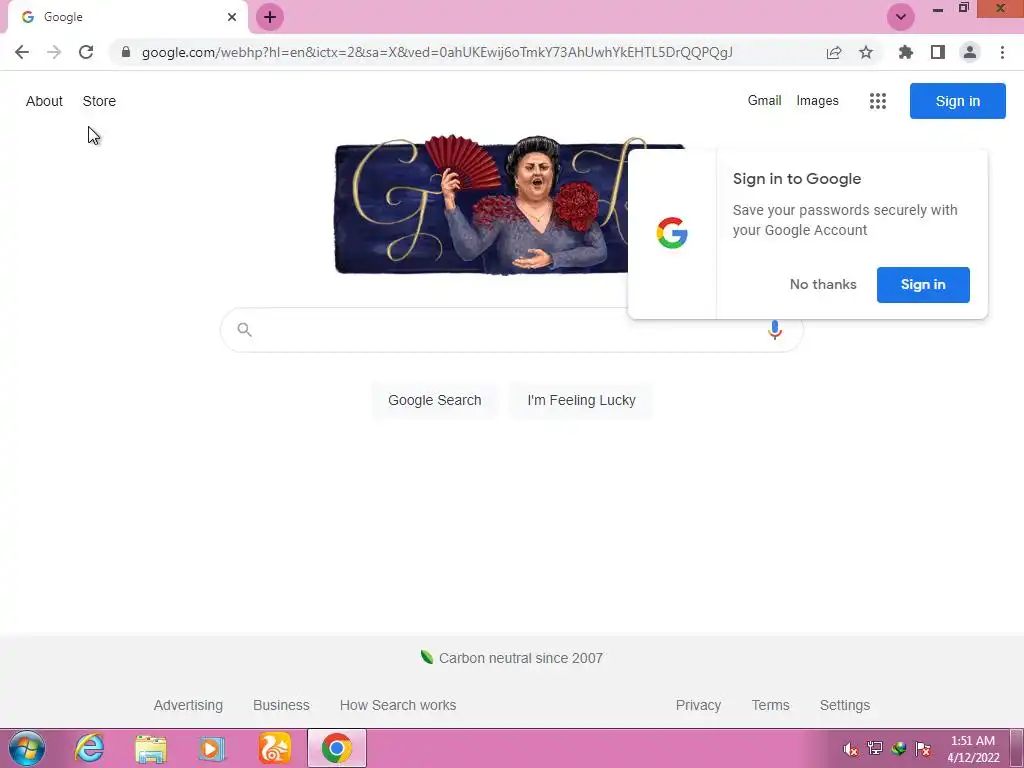Dismiss popup with No thanks
This screenshot has height=768, width=1024.
tap(823, 284)
